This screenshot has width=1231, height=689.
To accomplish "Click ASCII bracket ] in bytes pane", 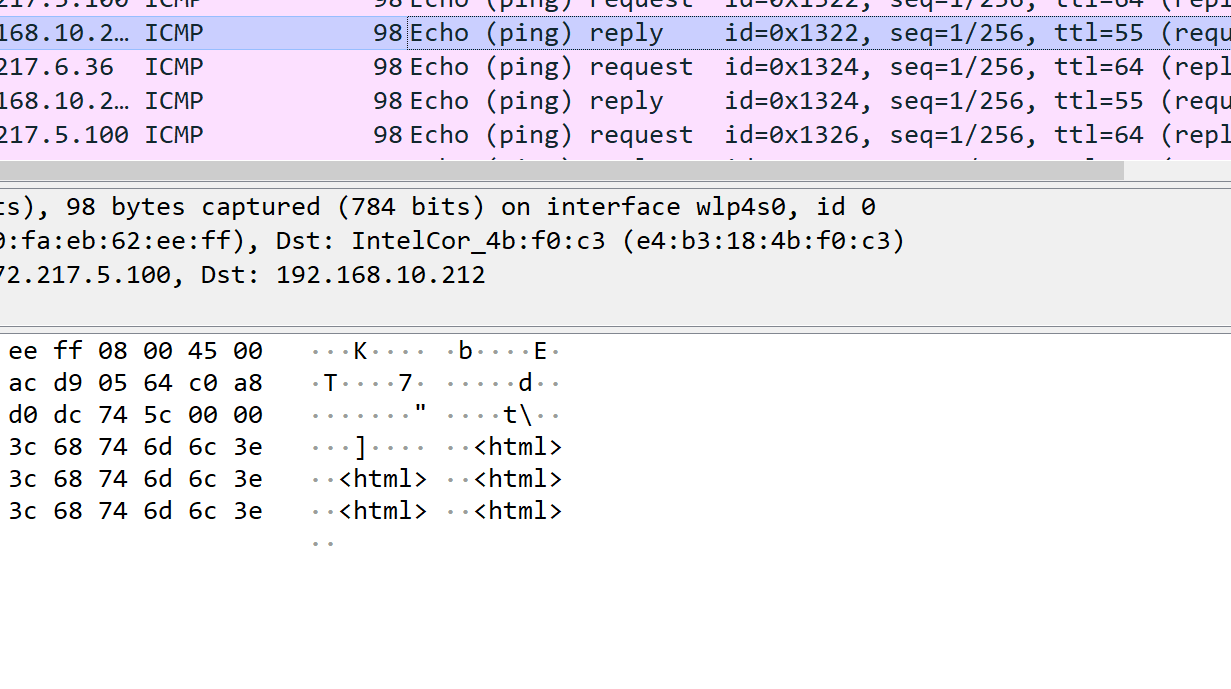I will tap(360, 447).
